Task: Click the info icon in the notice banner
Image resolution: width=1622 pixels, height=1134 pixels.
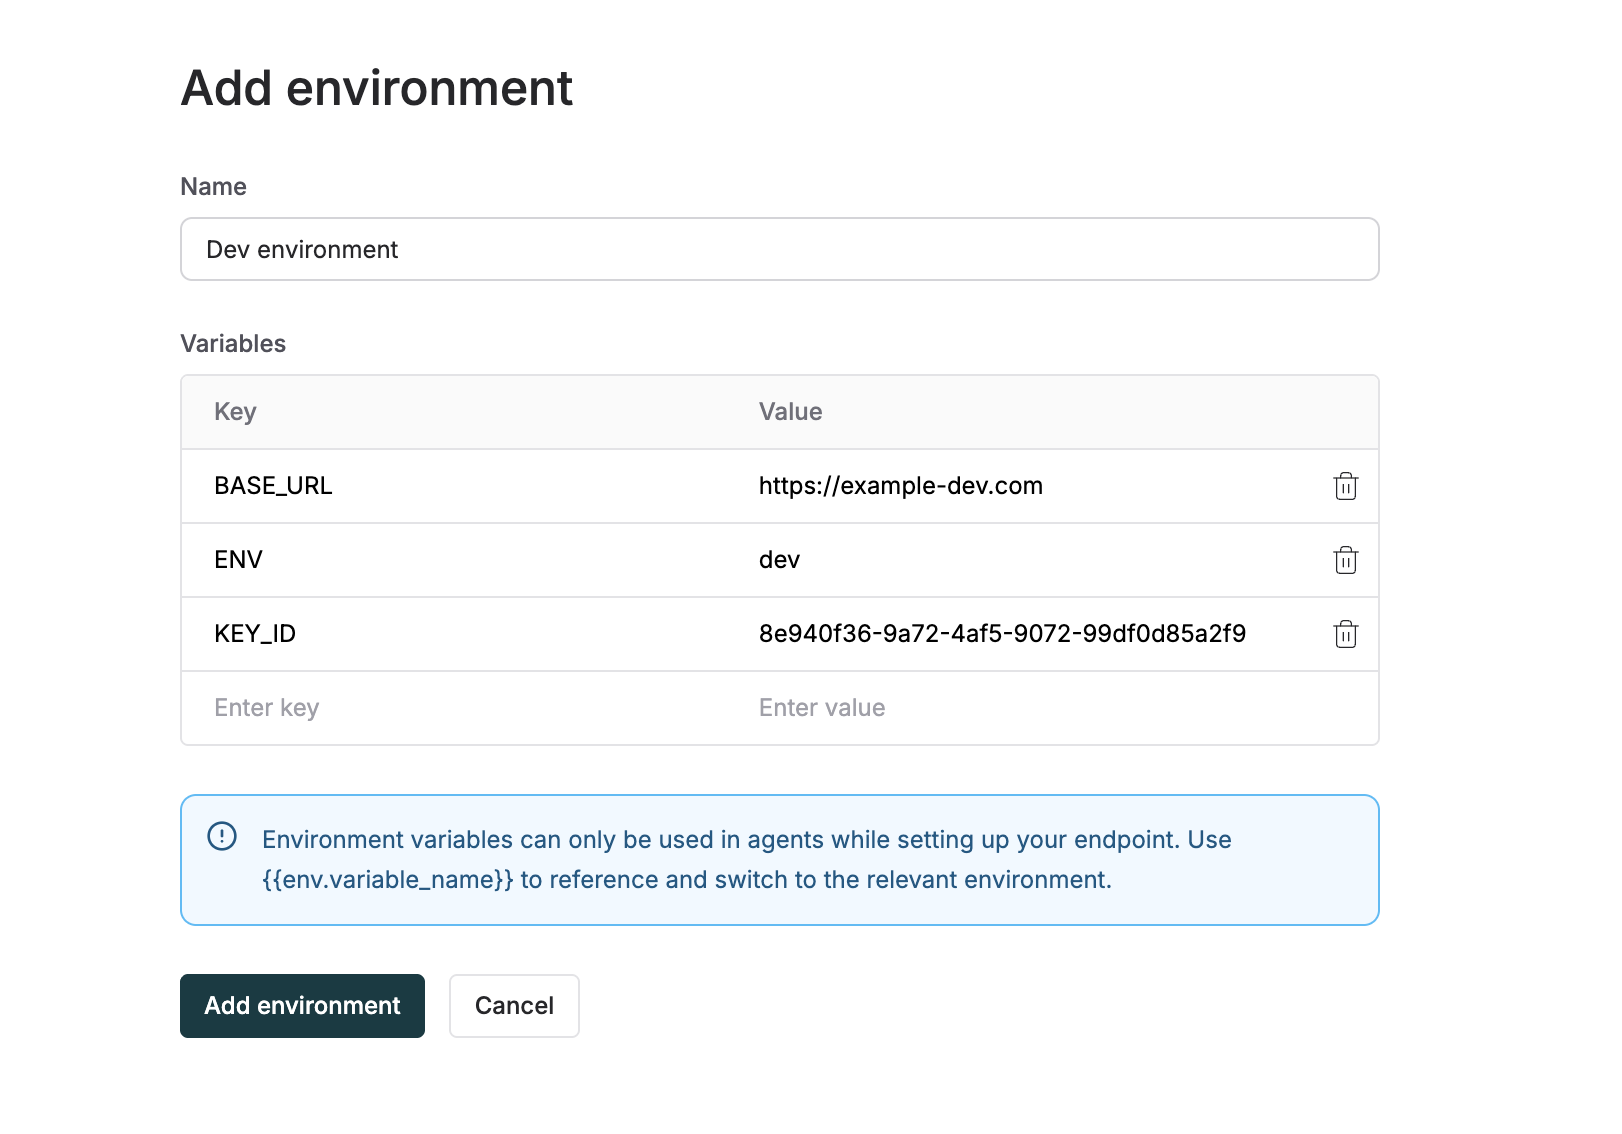Action: (222, 836)
